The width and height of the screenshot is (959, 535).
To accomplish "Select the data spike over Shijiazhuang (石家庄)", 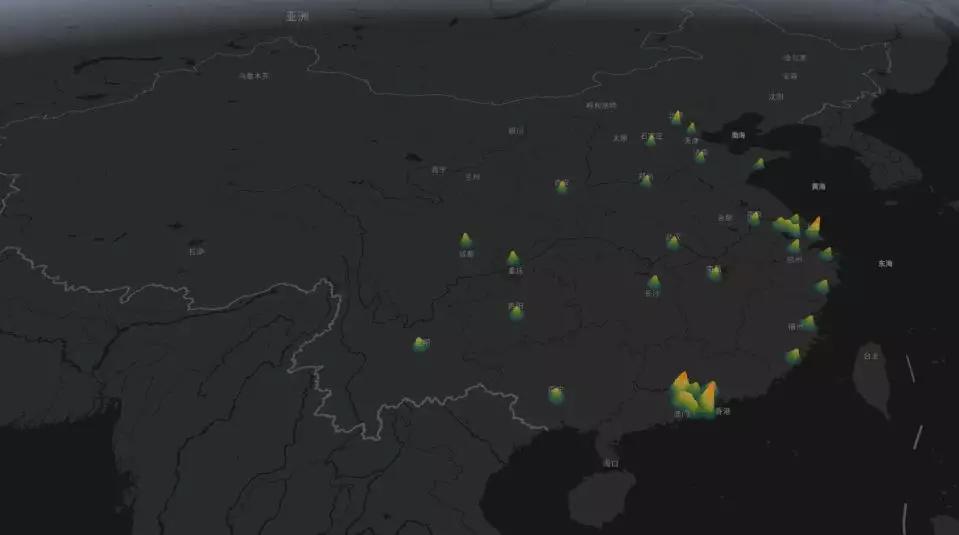I will click(x=651, y=140).
